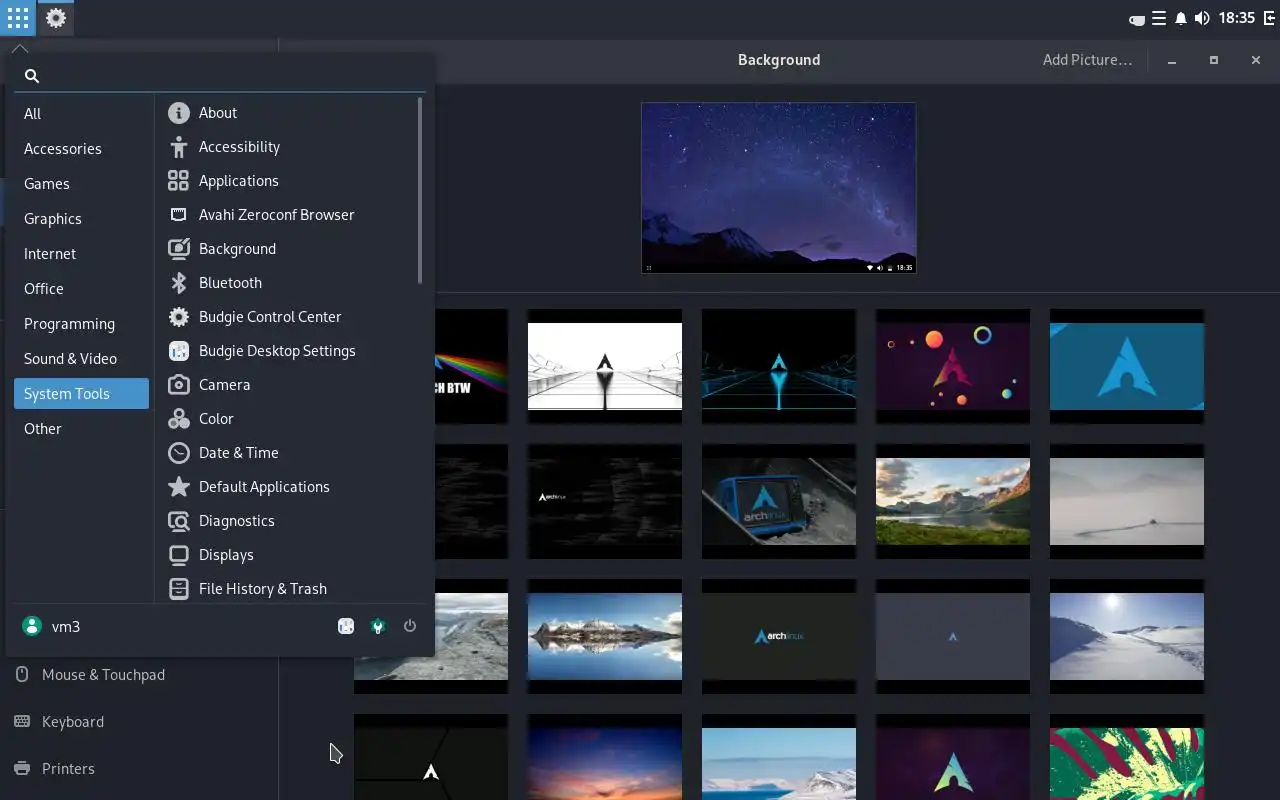Image resolution: width=1280 pixels, height=800 pixels.
Task: Click the Diagnostics icon in menu
Action: click(178, 521)
